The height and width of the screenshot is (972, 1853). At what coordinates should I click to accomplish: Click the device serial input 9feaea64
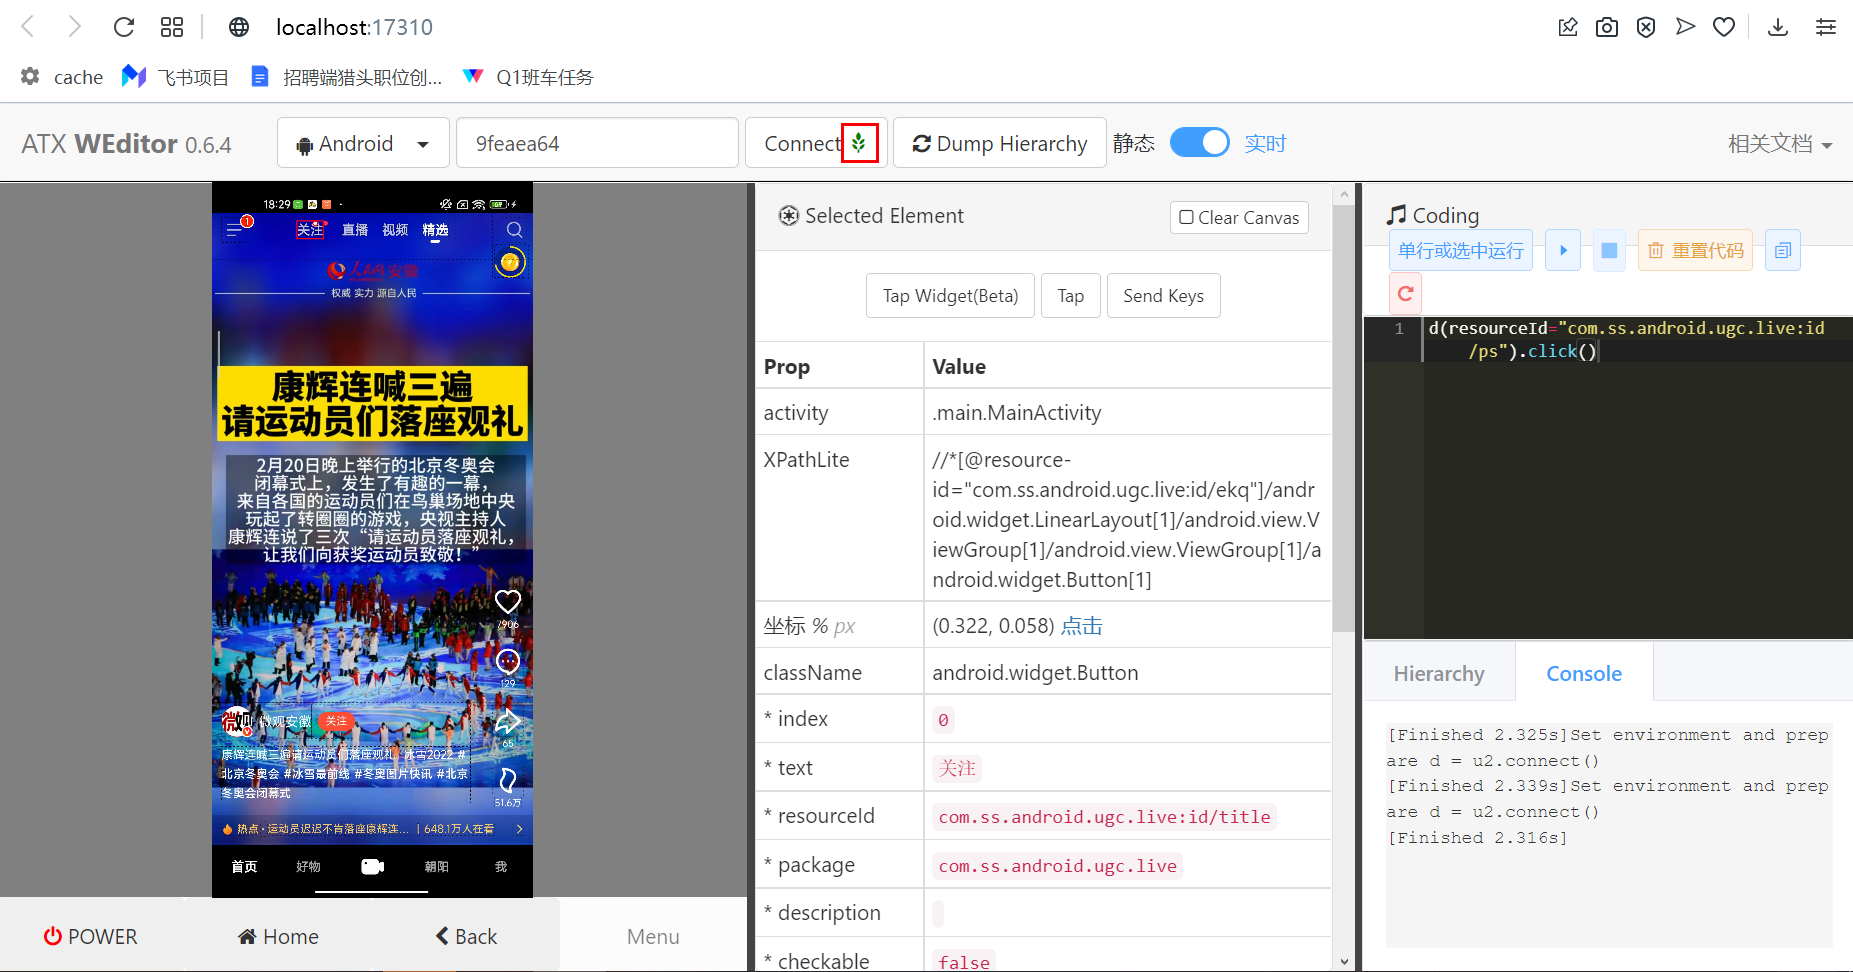[597, 143]
